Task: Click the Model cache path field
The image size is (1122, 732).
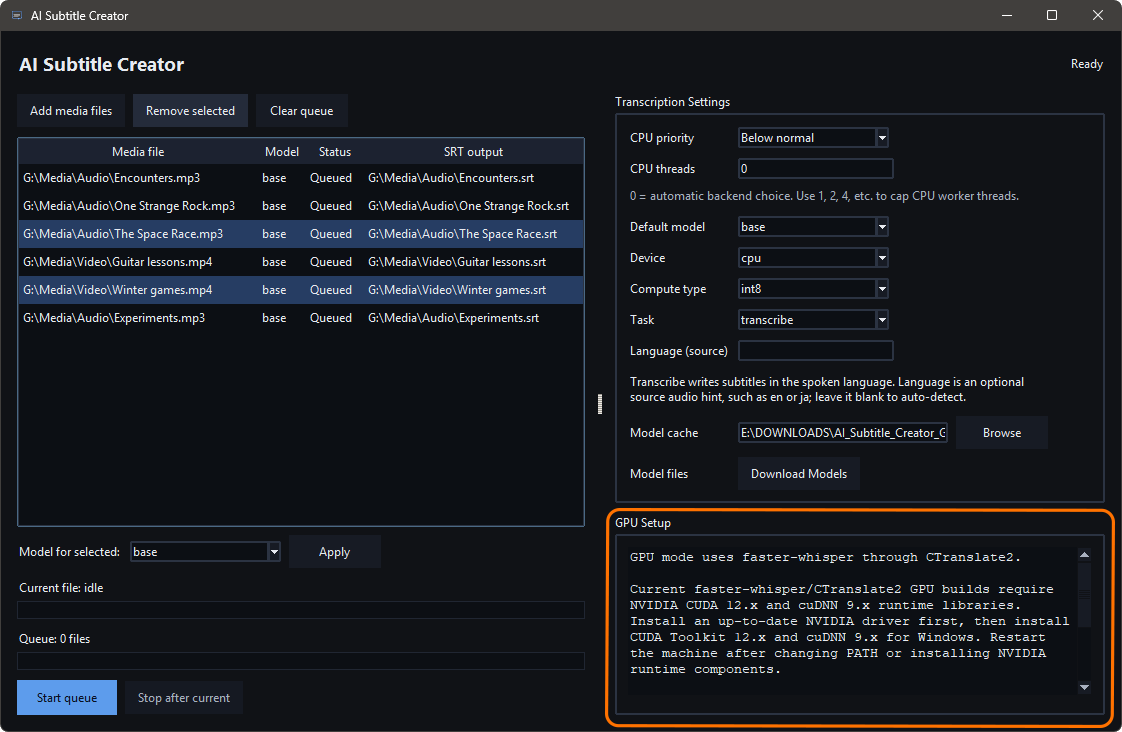Action: pos(842,433)
